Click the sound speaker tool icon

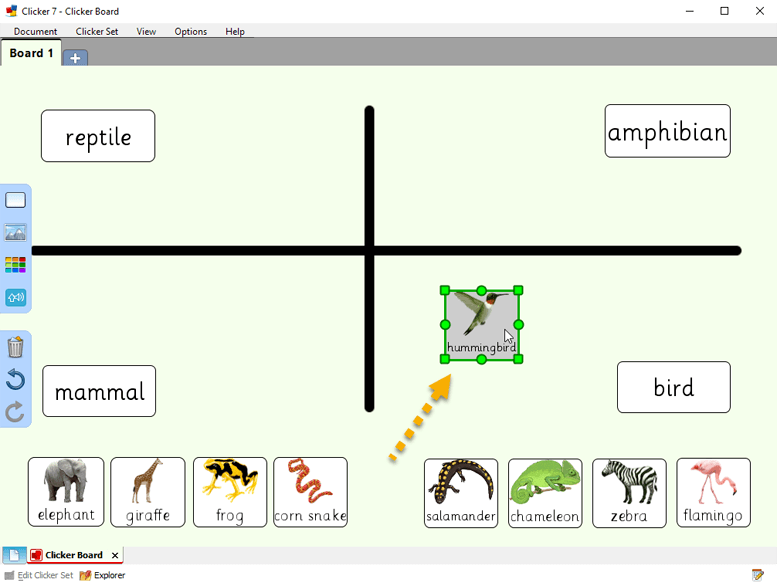(15, 297)
